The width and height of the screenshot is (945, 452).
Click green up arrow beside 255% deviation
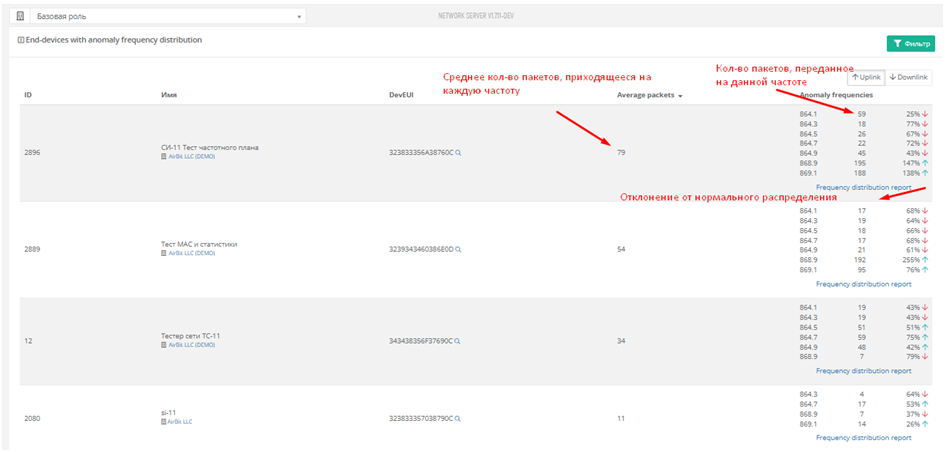[x=925, y=259]
